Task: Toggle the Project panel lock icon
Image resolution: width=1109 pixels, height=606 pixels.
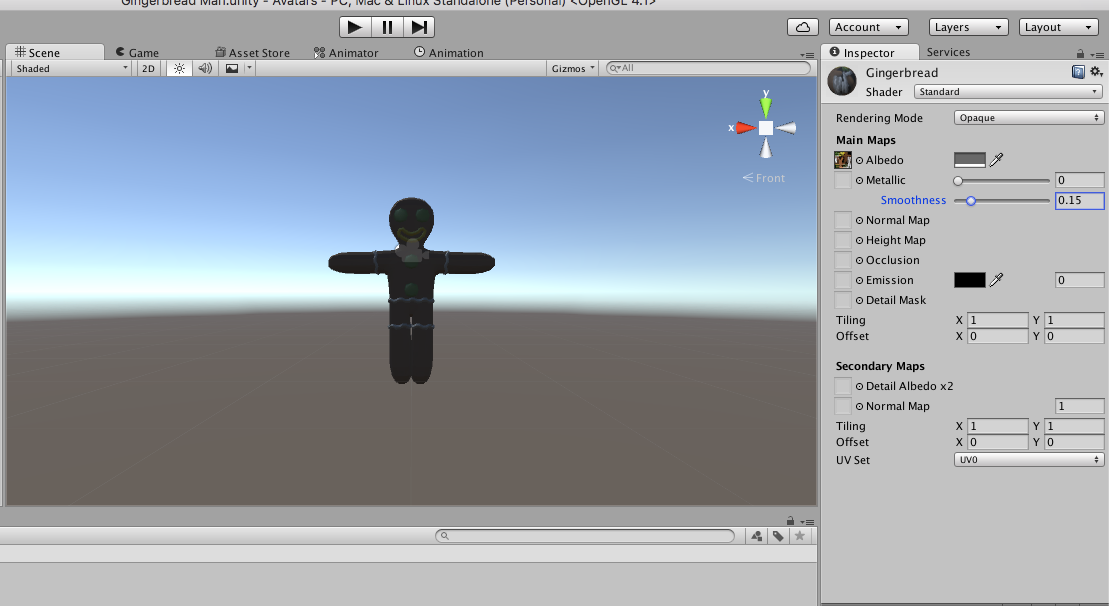Action: click(790, 521)
